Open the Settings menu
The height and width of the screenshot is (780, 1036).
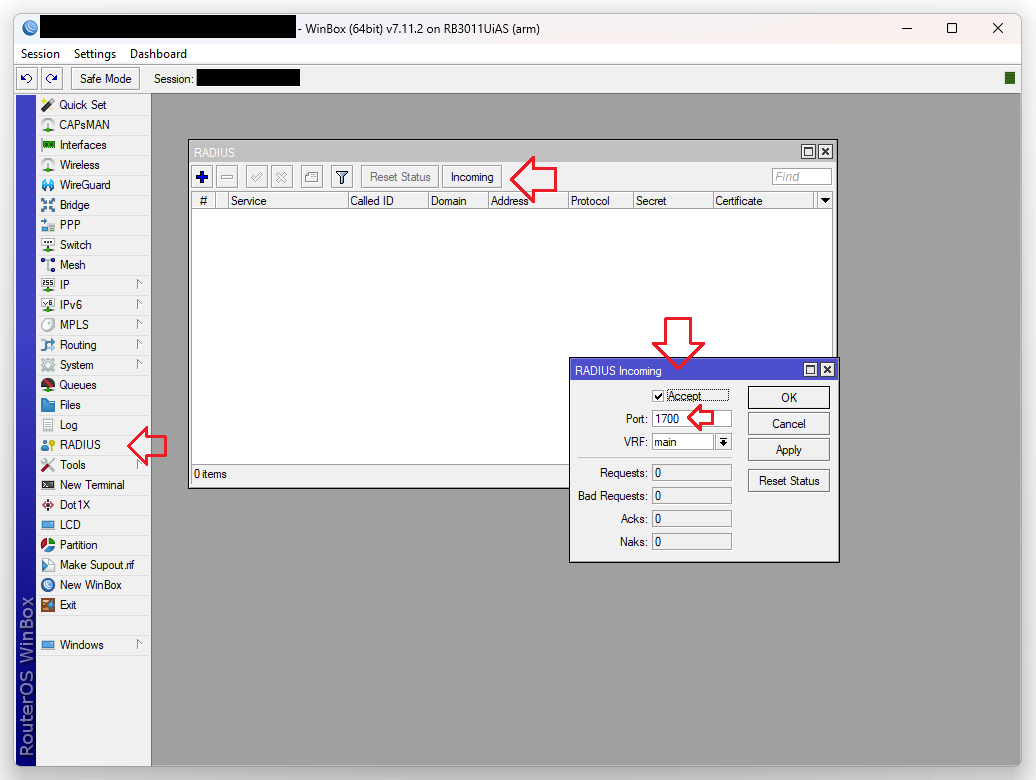click(95, 54)
